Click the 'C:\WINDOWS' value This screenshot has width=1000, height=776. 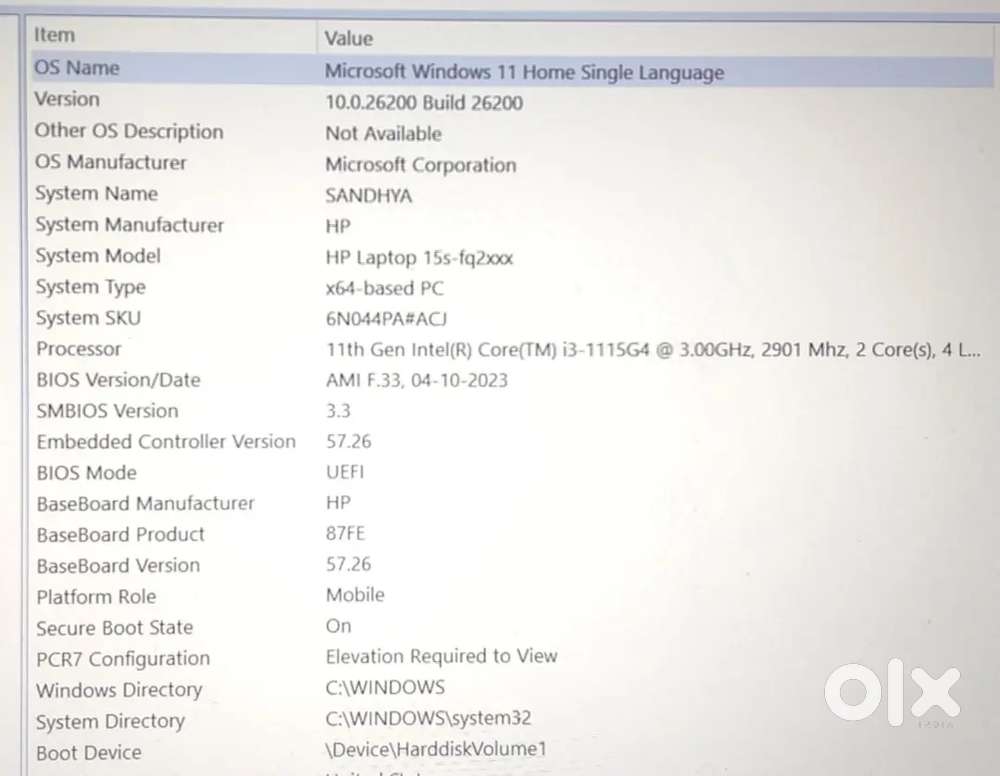point(385,687)
